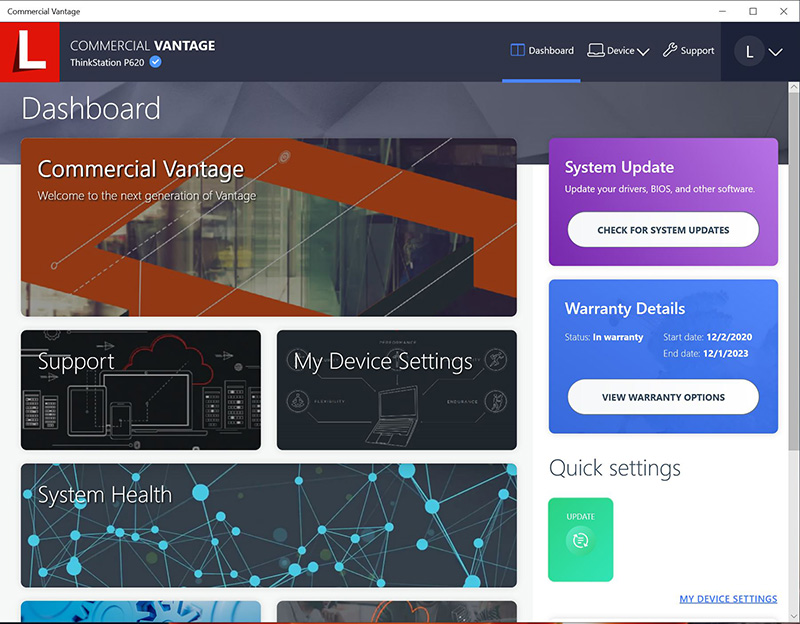Click the Dashboard panel icon in navigation

[x=517, y=50]
